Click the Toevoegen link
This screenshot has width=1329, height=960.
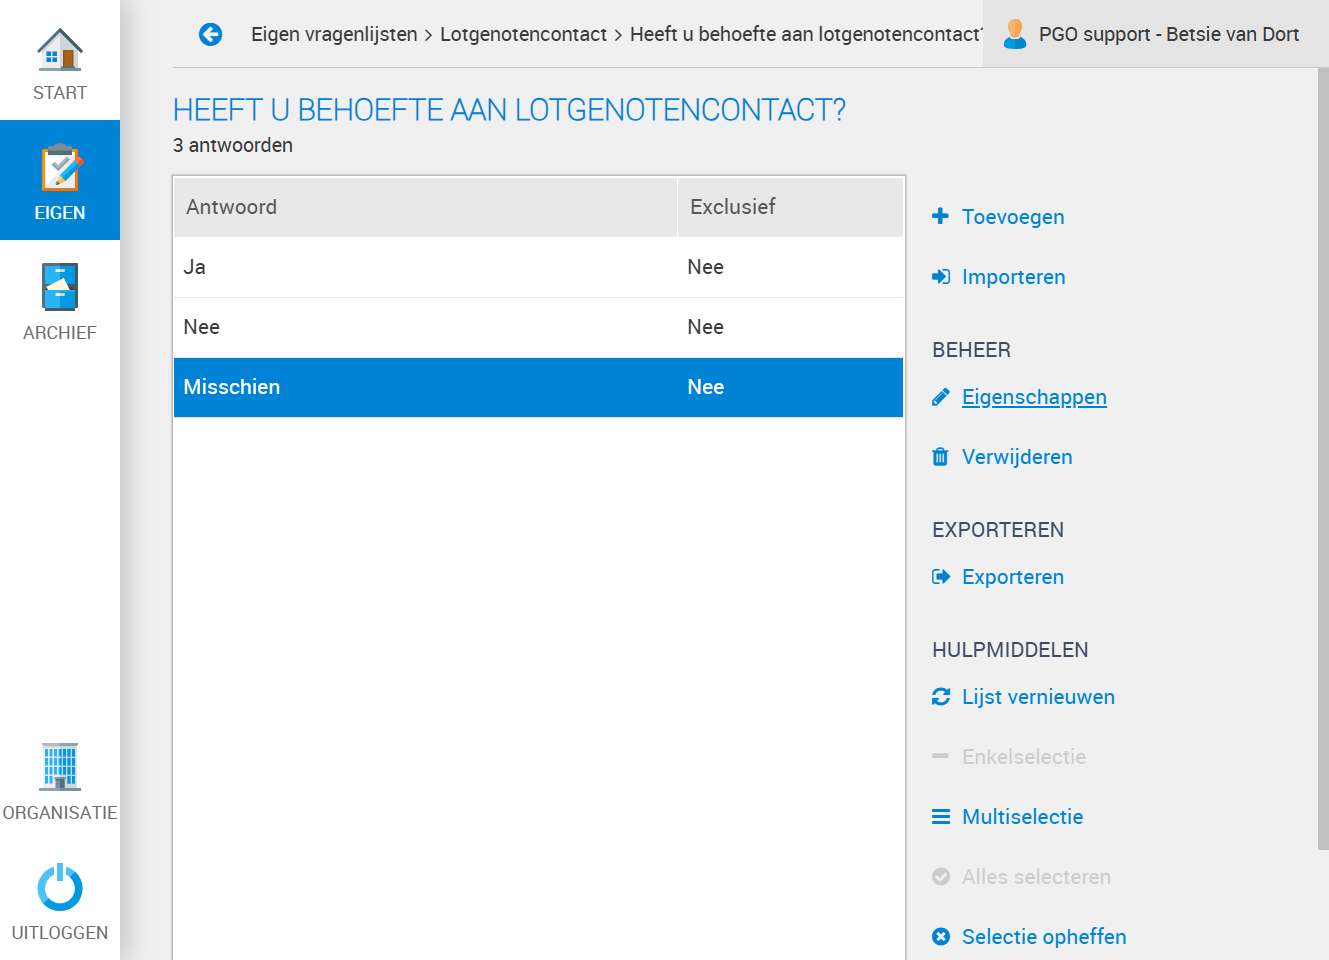pyautogui.click(x=1013, y=217)
